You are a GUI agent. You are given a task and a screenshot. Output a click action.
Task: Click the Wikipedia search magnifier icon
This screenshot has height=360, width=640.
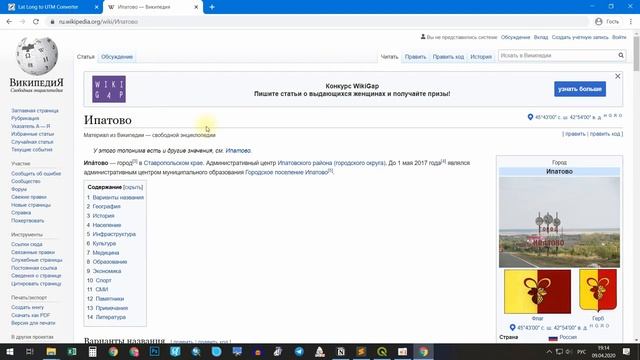pyautogui.click(x=621, y=55)
